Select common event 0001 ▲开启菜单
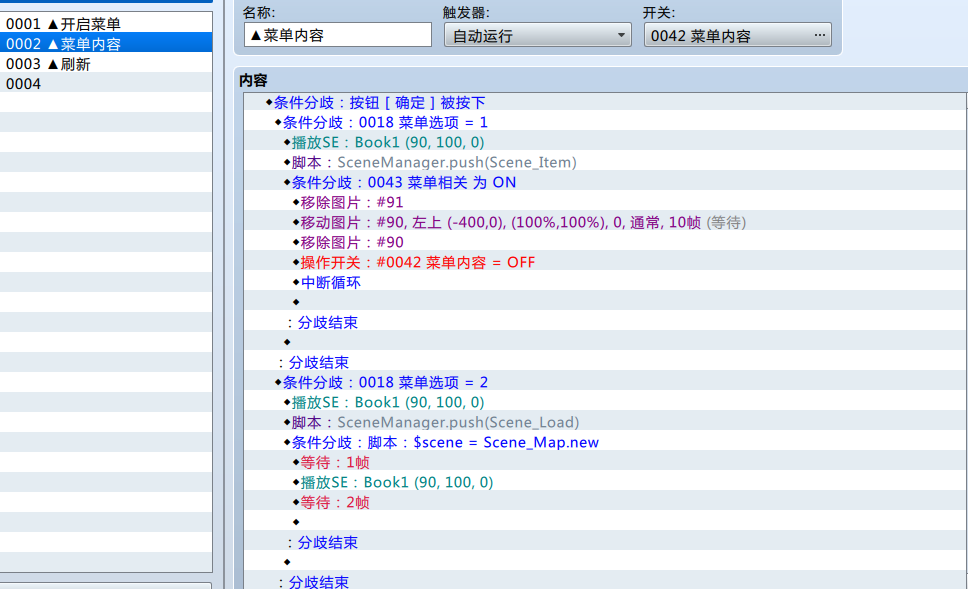The height and width of the screenshot is (589, 968). click(x=106, y=24)
